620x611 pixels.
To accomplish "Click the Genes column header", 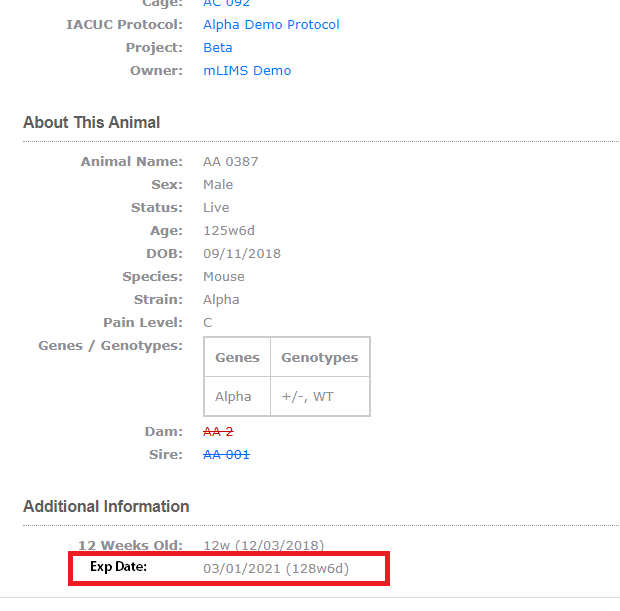I will tap(237, 358).
